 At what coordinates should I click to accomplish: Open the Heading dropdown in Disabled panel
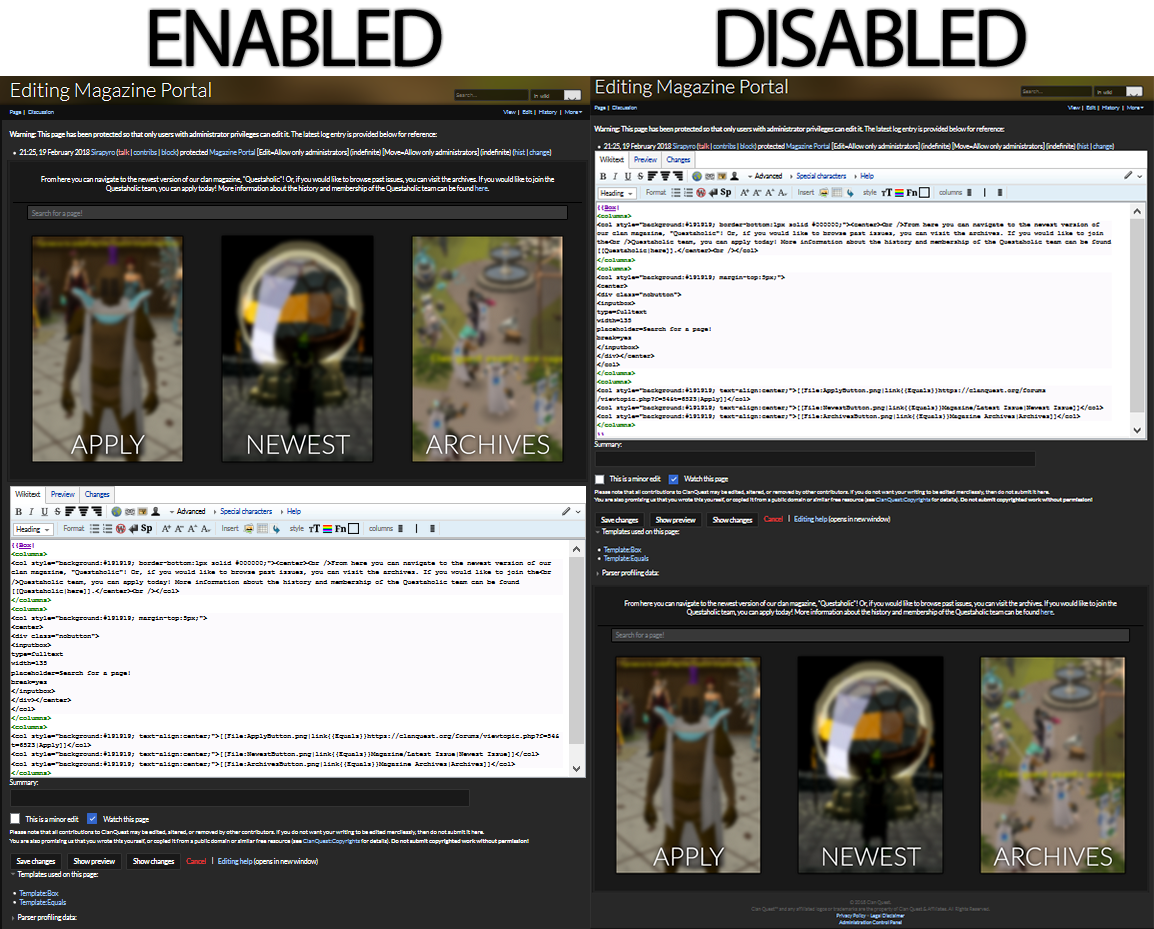[617, 193]
